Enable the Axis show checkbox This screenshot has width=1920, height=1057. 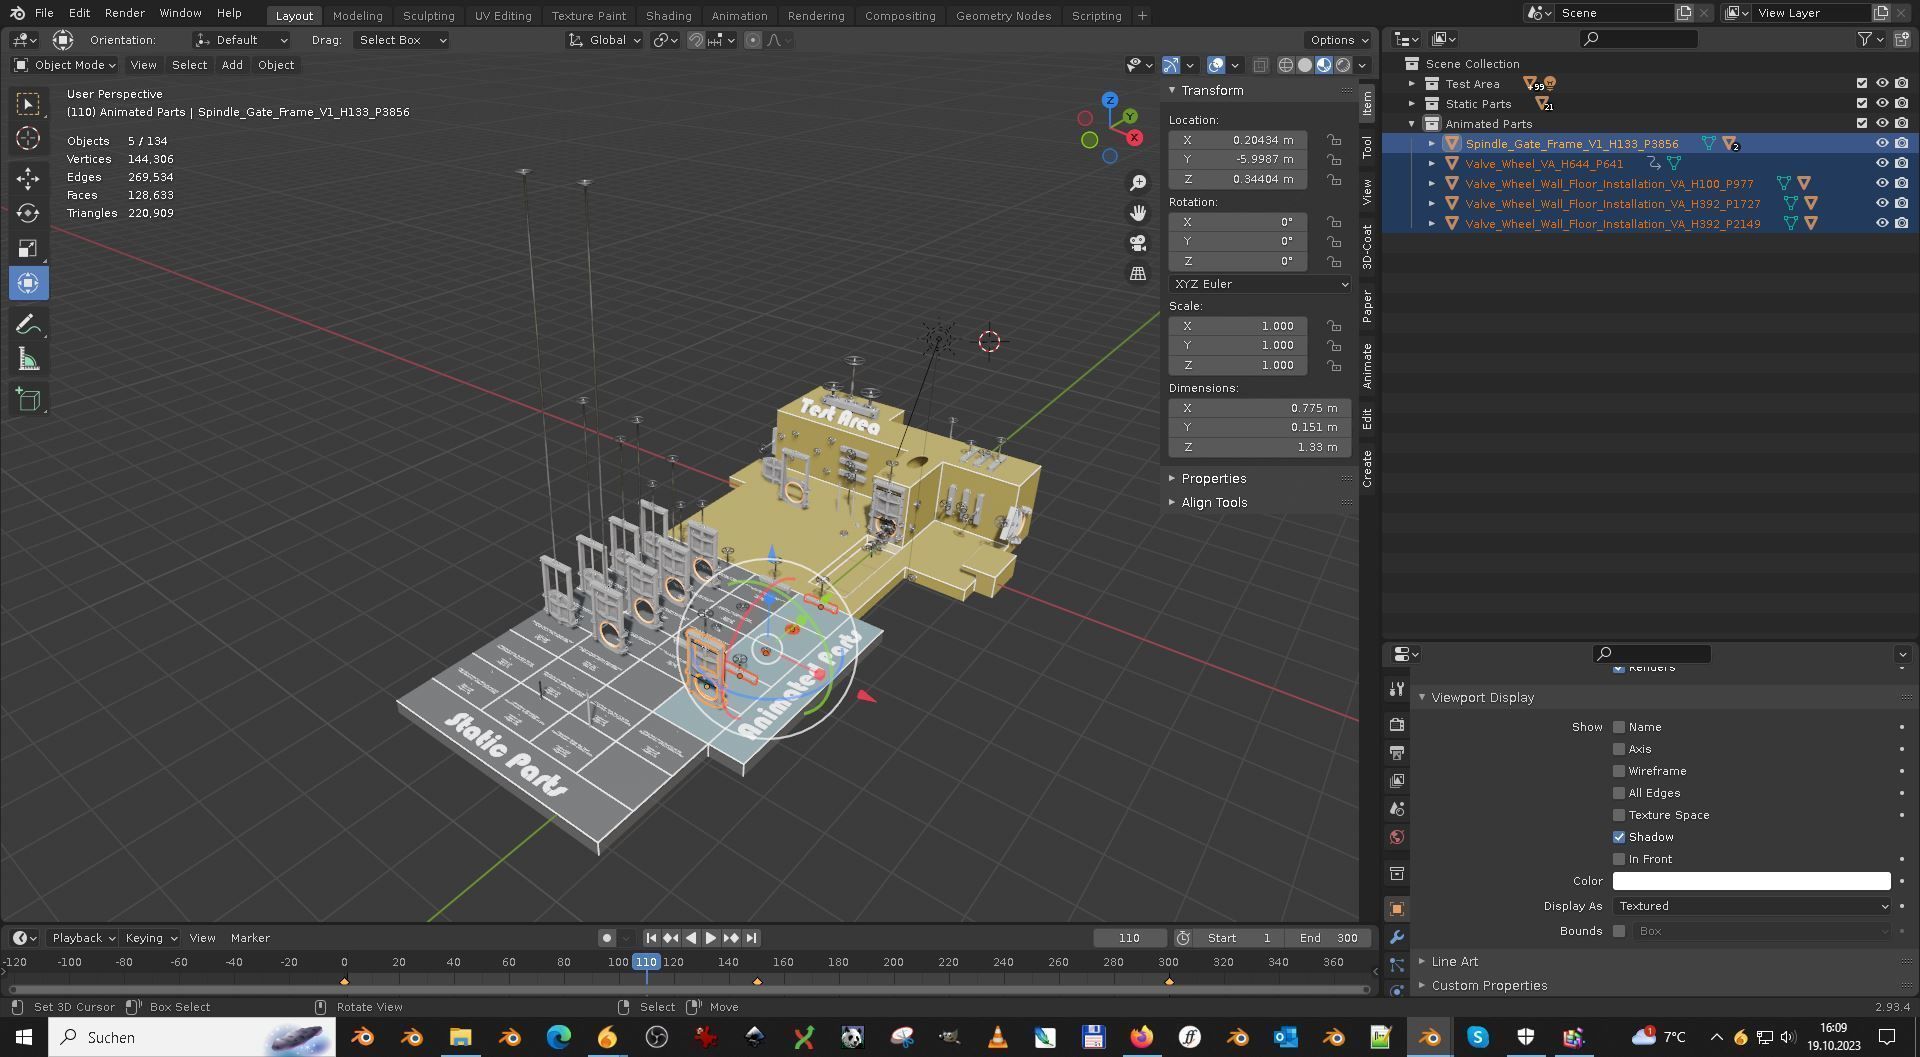tap(1619, 749)
